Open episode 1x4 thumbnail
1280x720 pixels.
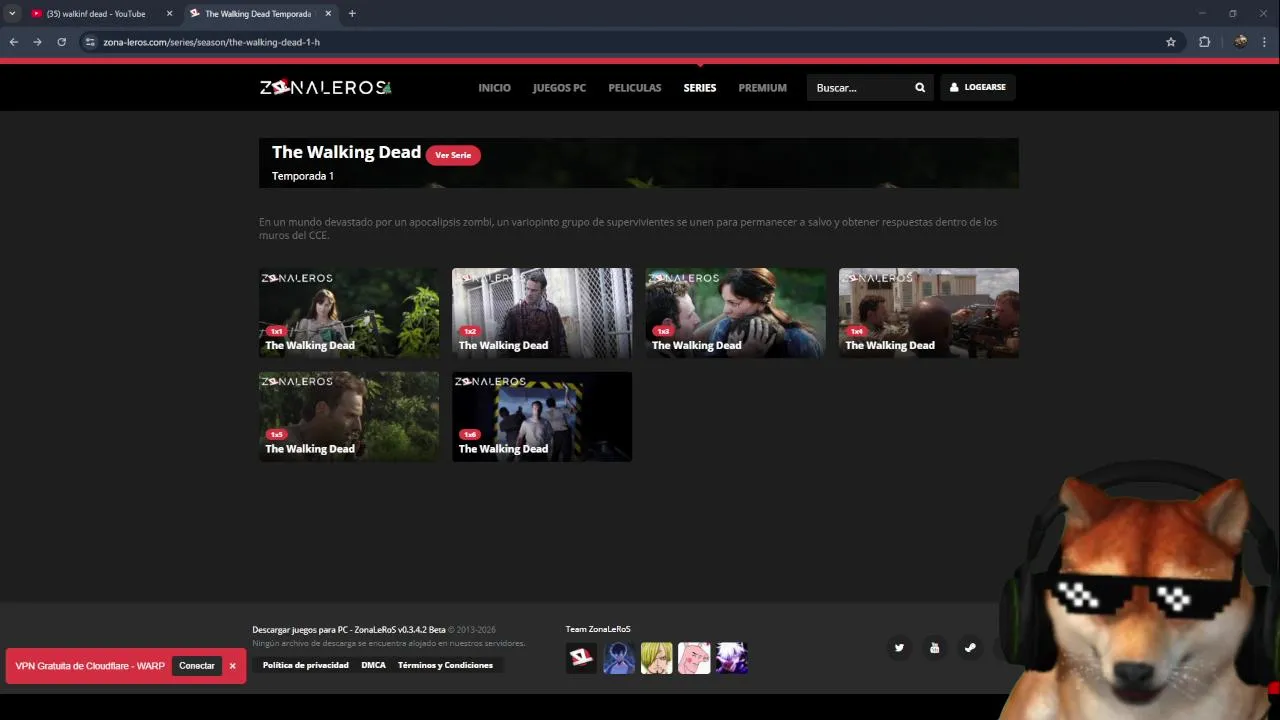pyautogui.click(x=929, y=313)
